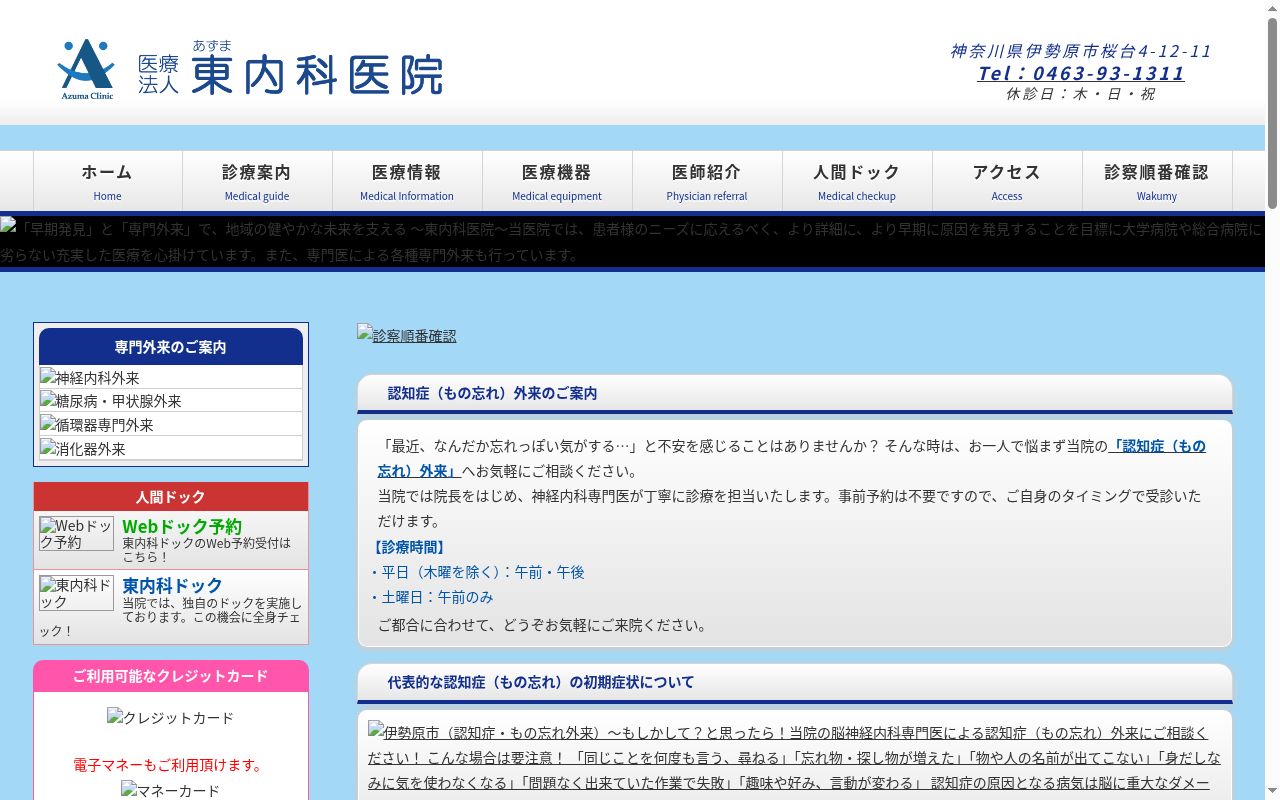Click the 神奈川県伊勢原市桜台4-12-11 address text
The width and height of the screenshot is (1280, 800).
click(1081, 51)
